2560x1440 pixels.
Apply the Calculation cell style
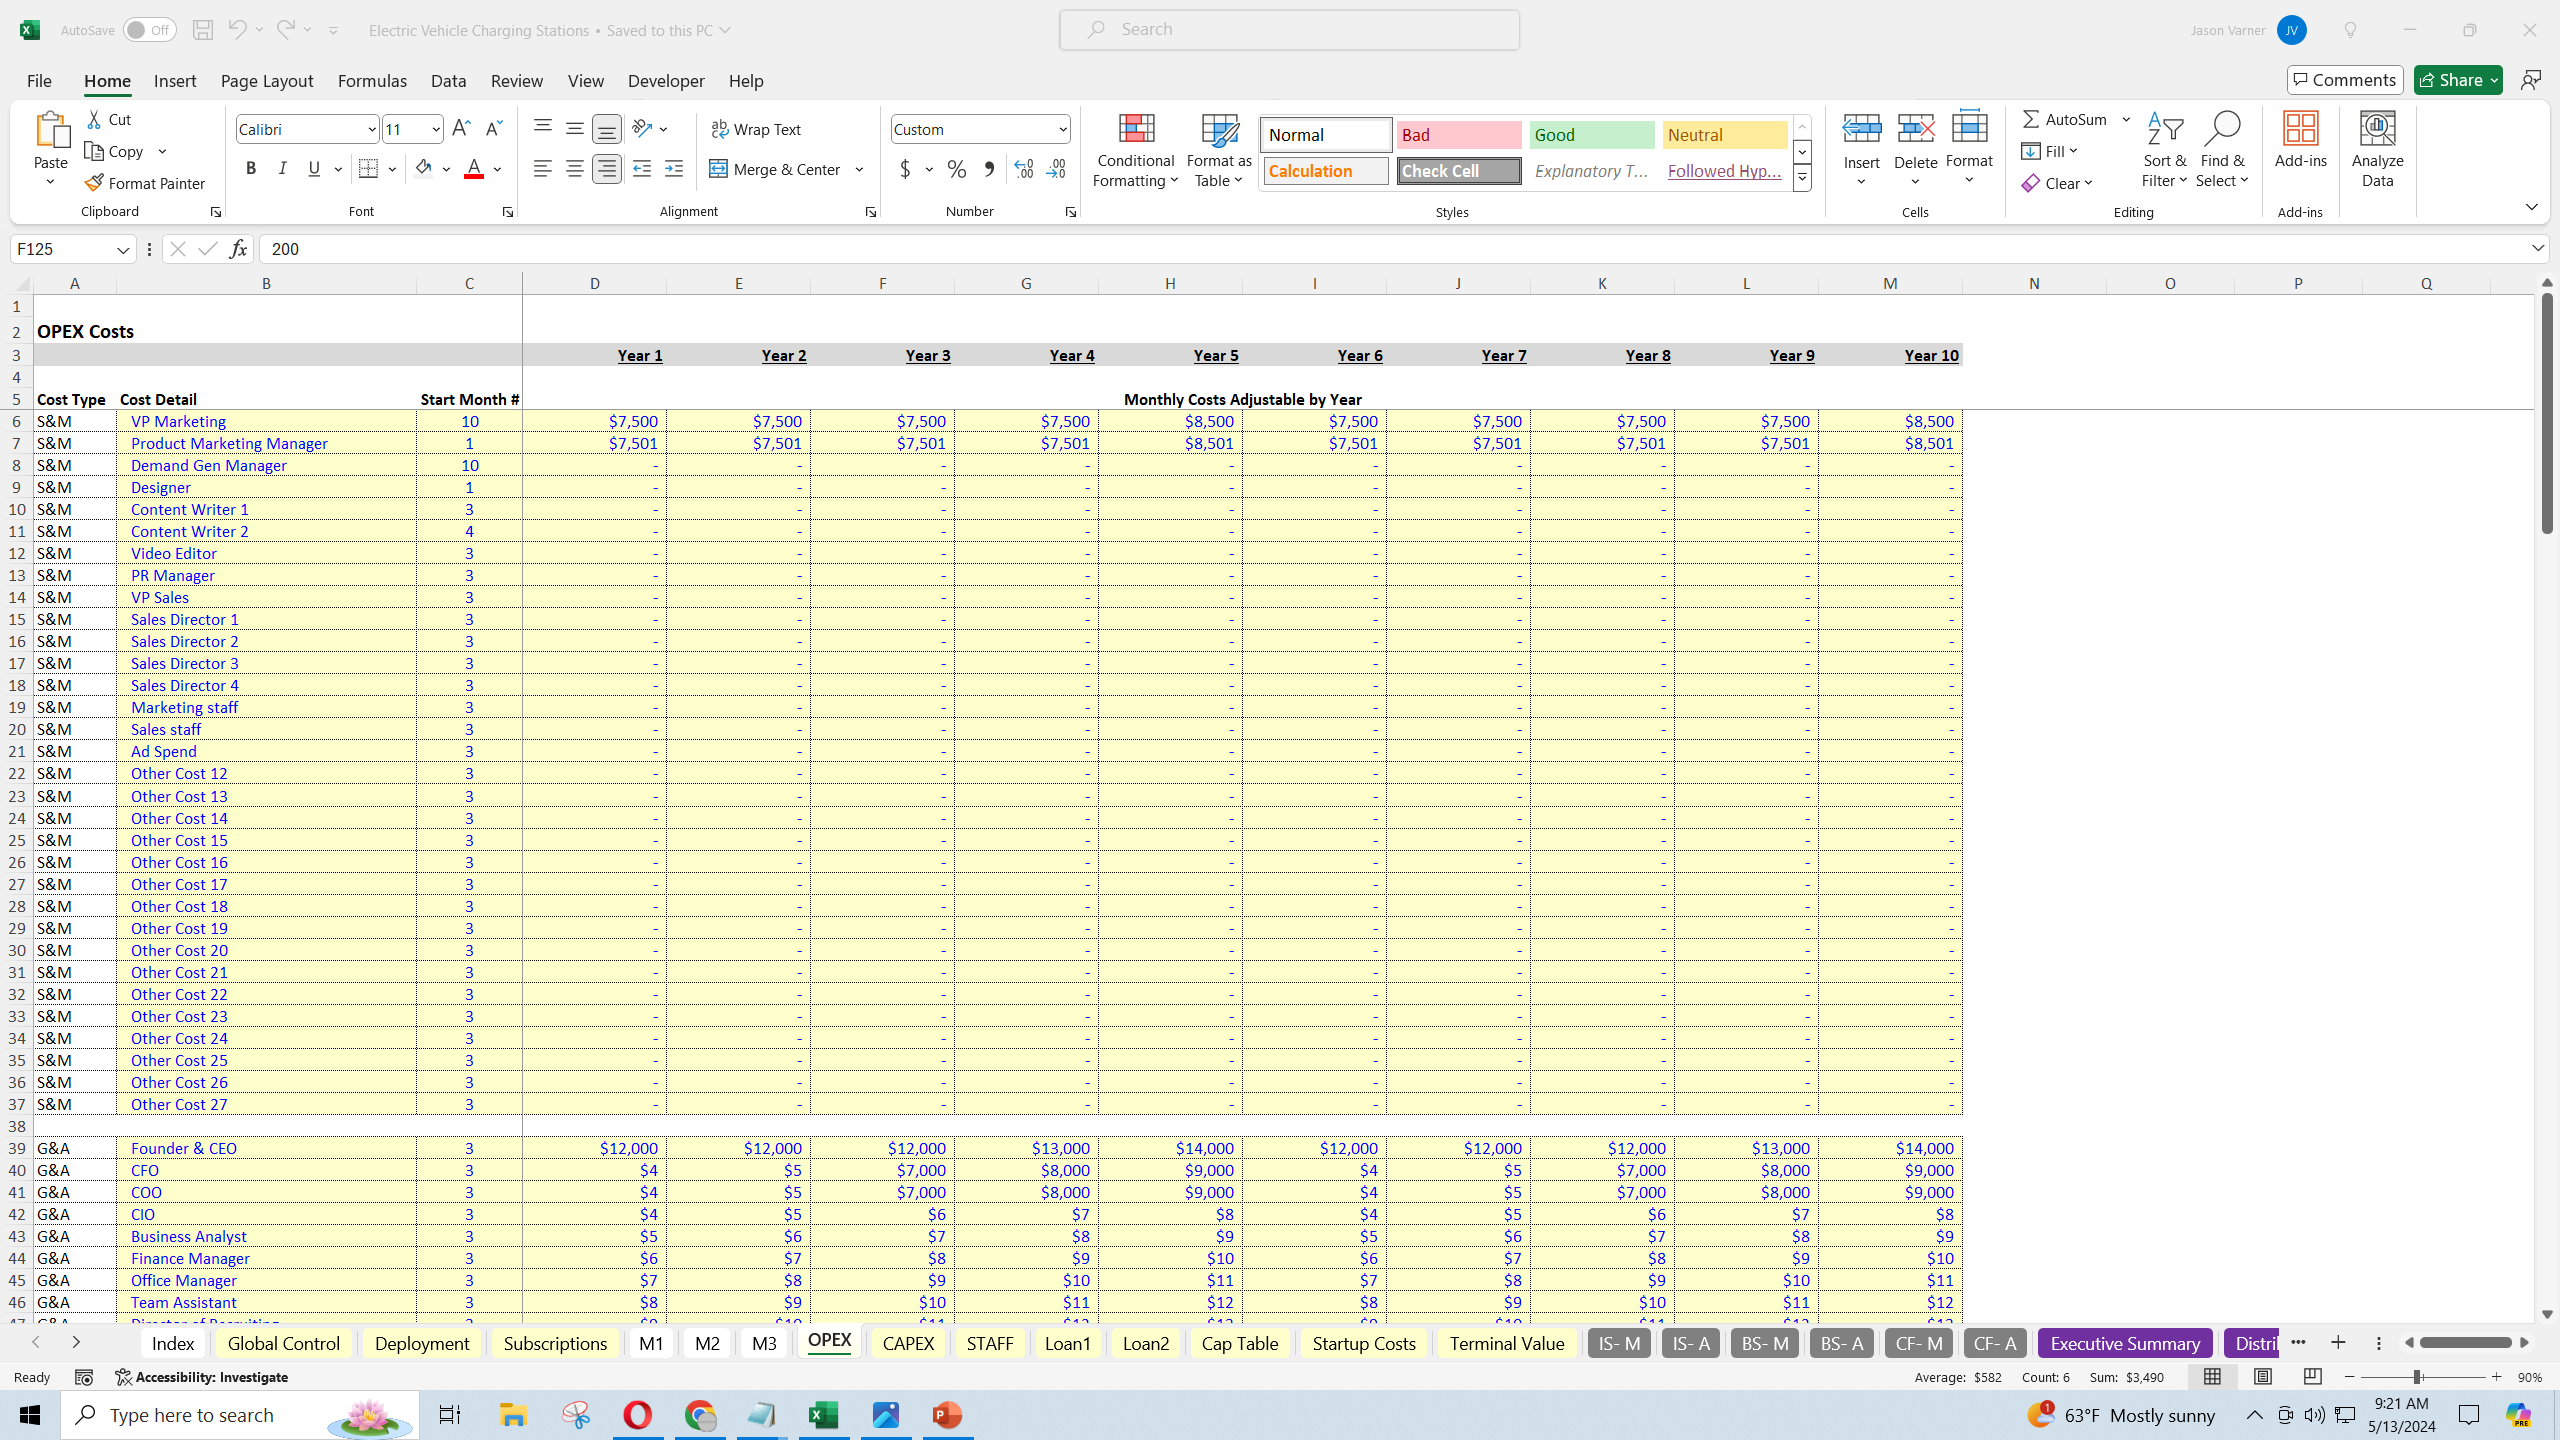pyautogui.click(x=1326, y=171)
